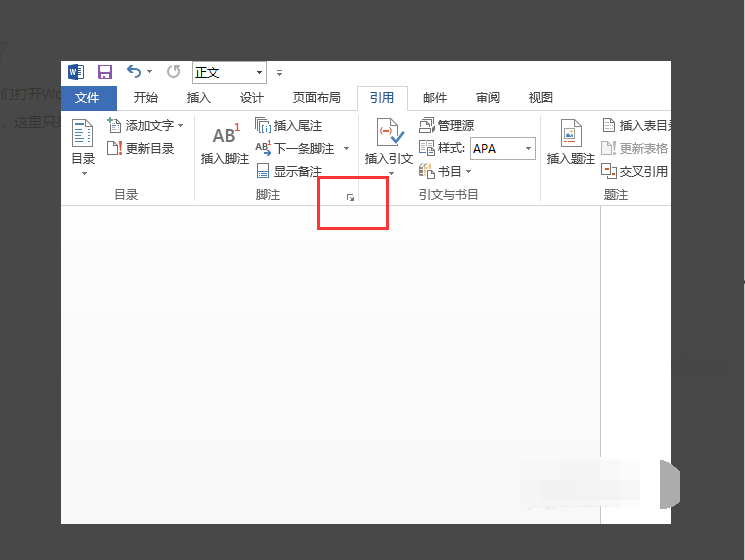Switch to the 设计 tab
Image resolution: width=745 pixels, height=560 pixels.
(x=252, y=98)
